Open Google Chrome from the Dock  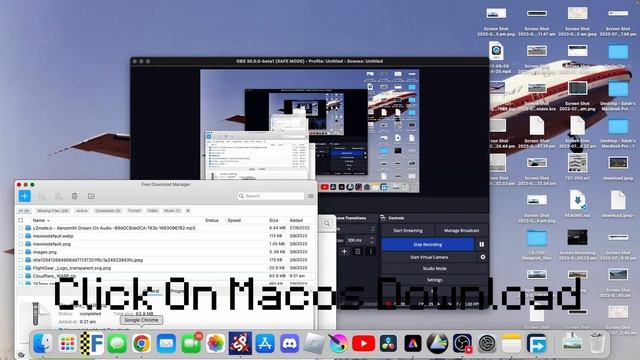pyautogui.click(x=141, y=344)
